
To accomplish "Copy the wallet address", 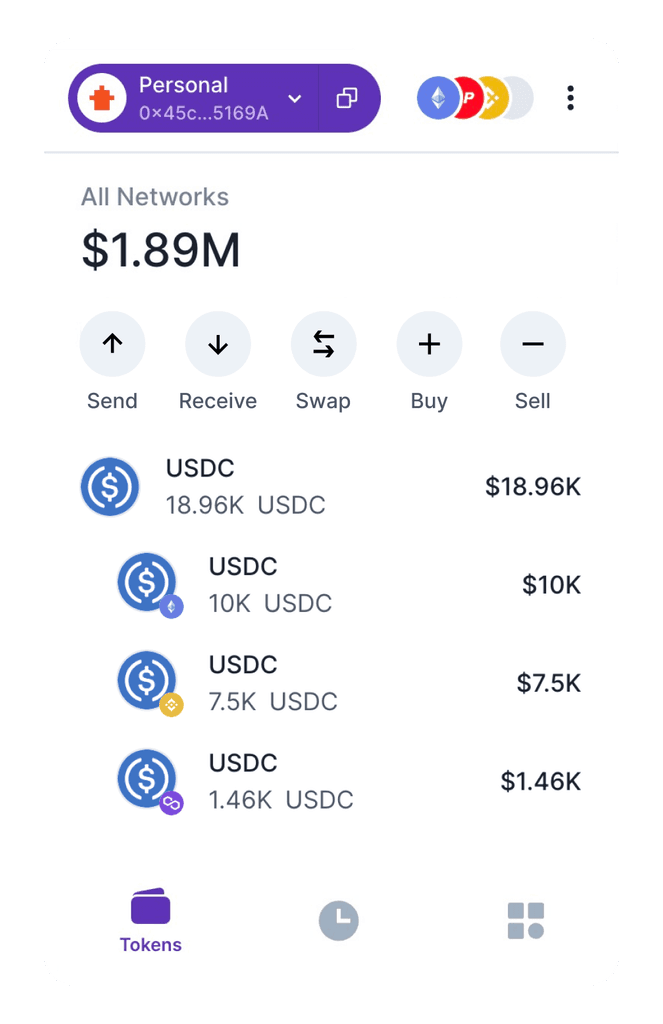I will (347, 98).
